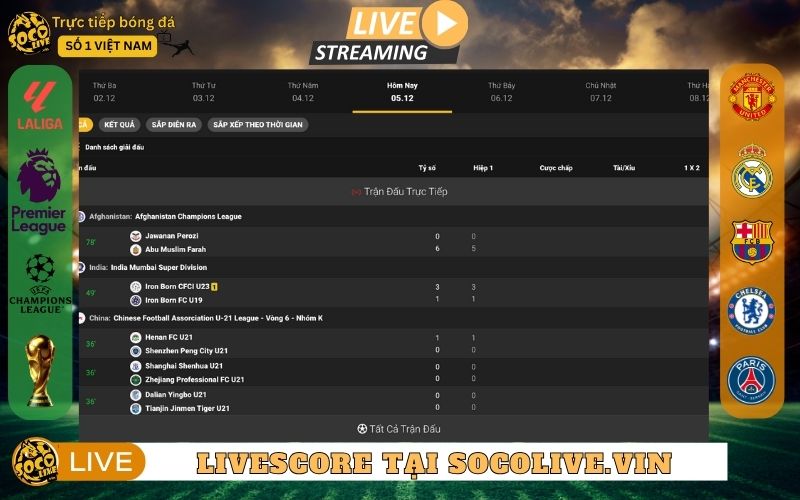Image resolution: width=800 pixels, height=500 pixels.
Task: Click the Tianjin Jinmen Tiger U21 name
Action: coord(187,409)
